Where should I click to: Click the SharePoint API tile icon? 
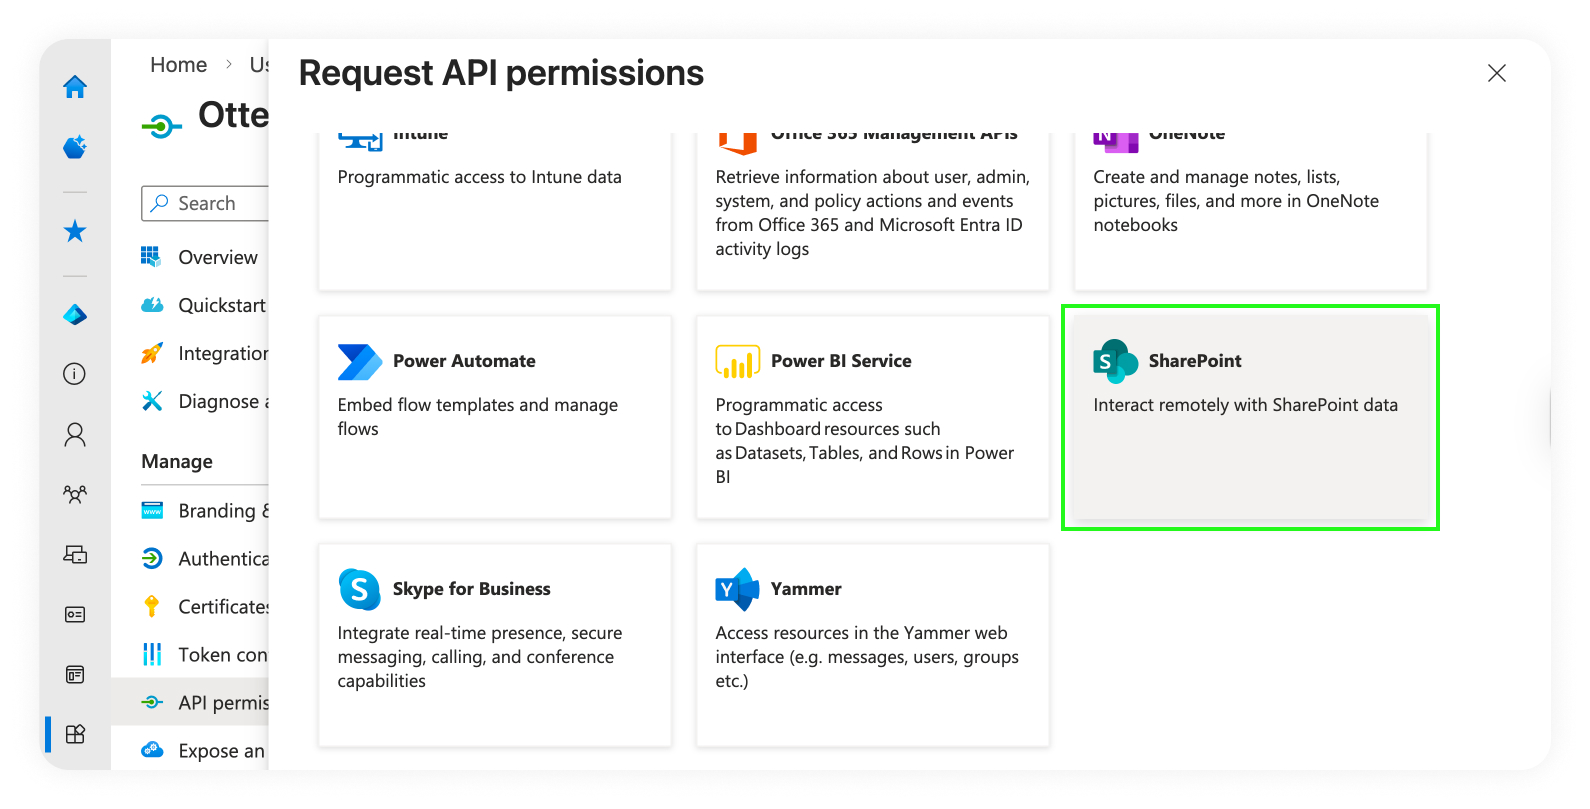[x=1115, y=361]
